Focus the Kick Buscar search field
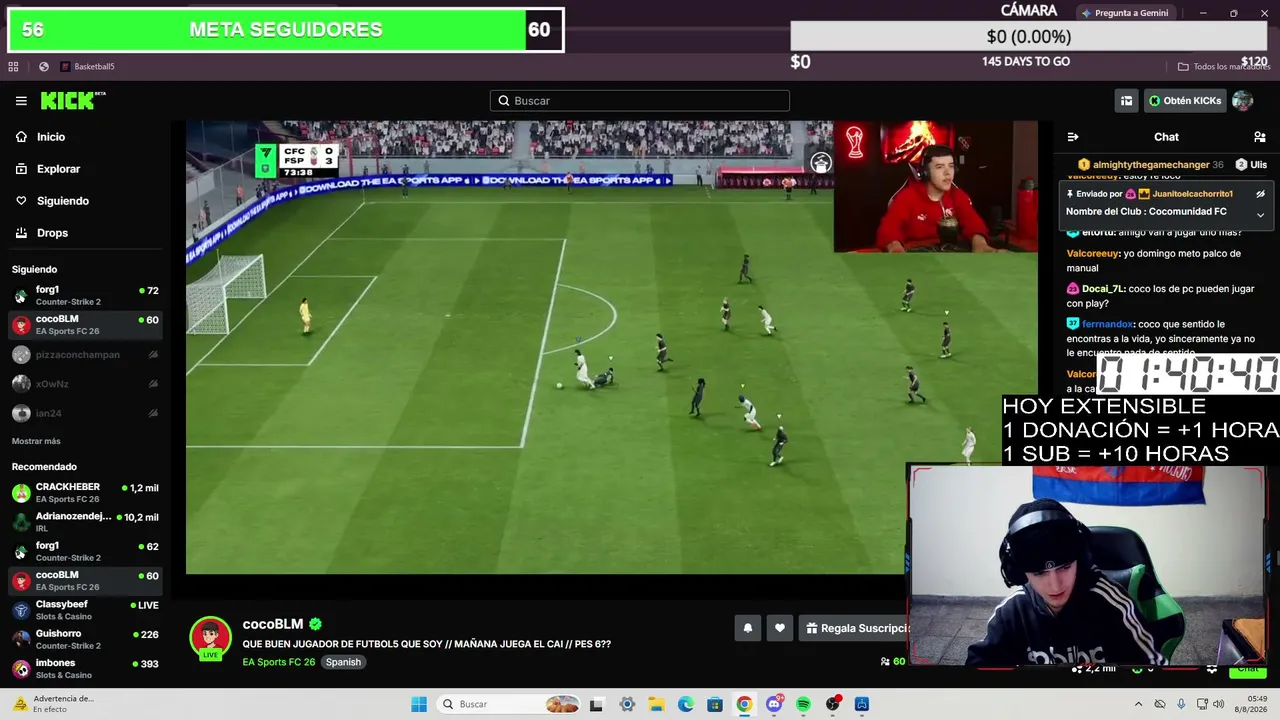This screenshot has height=720, width=1280. [640, 101]
